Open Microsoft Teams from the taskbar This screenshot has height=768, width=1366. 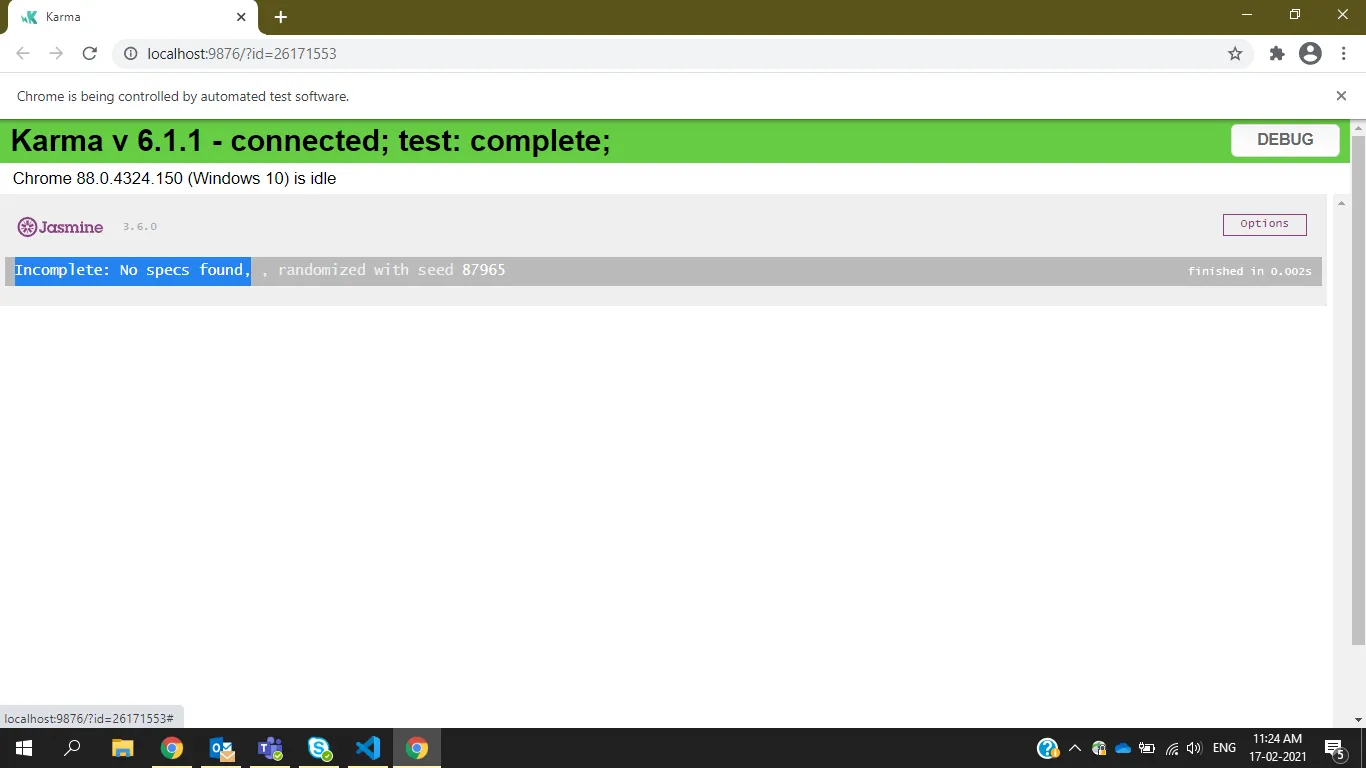coord(270,748)
